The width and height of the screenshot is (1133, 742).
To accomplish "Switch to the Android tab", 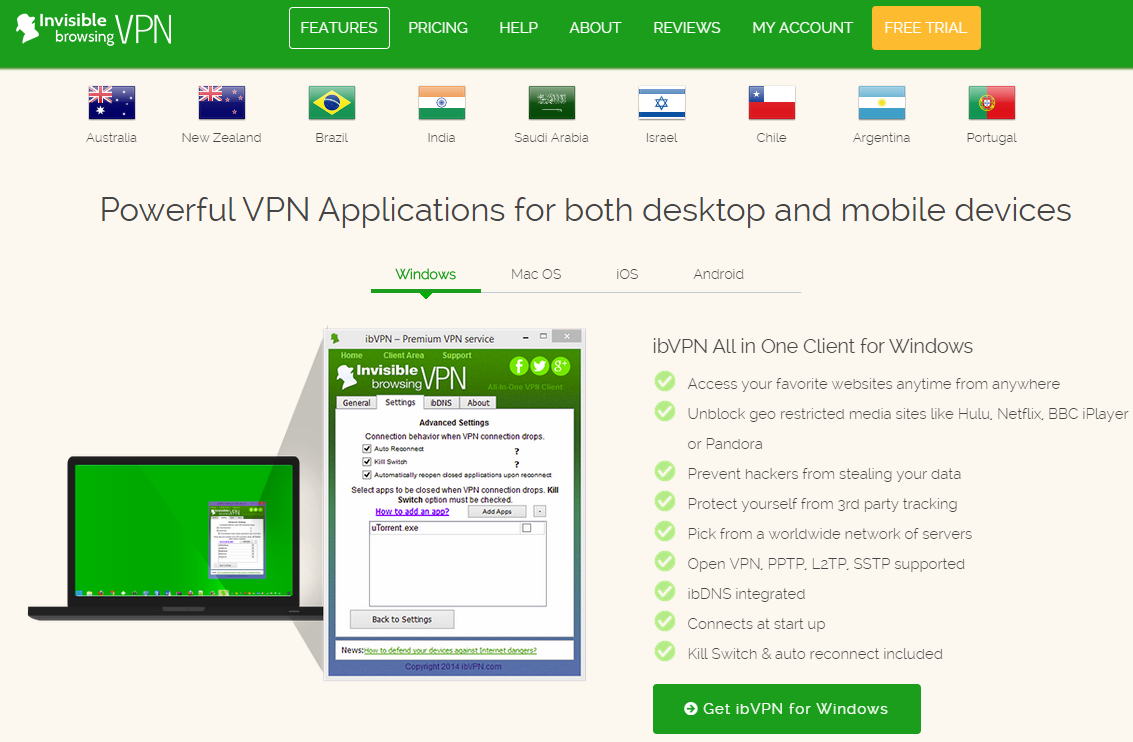I will tap(718, 275).
